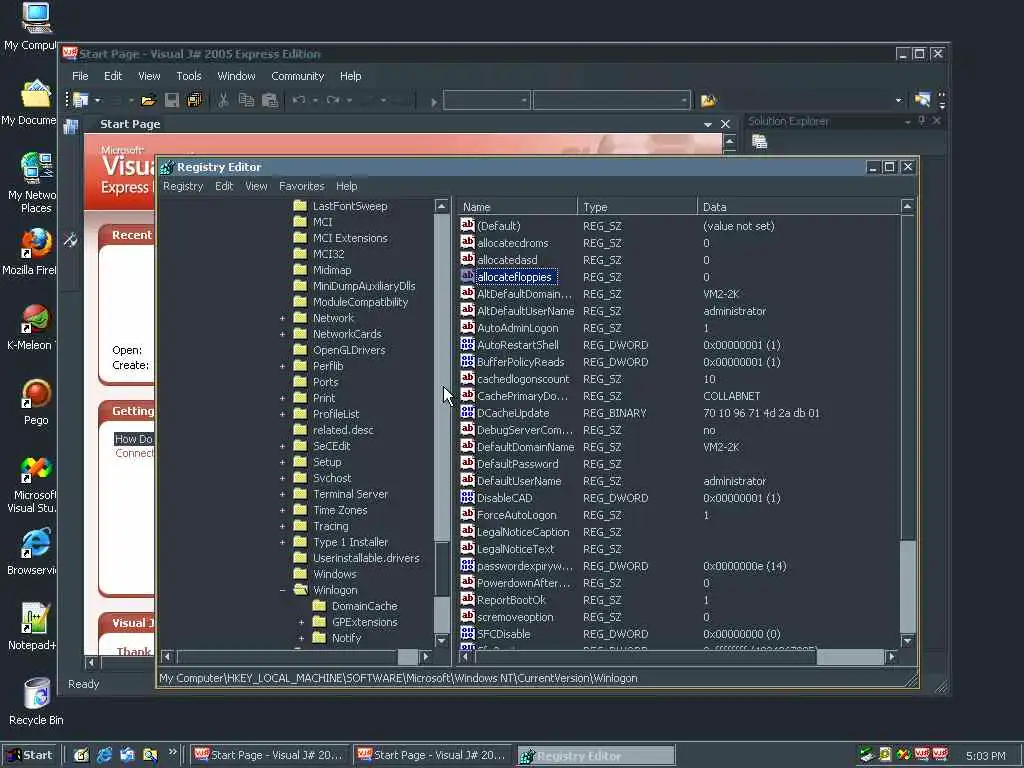Viewport: 1024px width, 768px height.
Task: Open the Recycle Bin desktop icon
Action: tap(36, 701)
